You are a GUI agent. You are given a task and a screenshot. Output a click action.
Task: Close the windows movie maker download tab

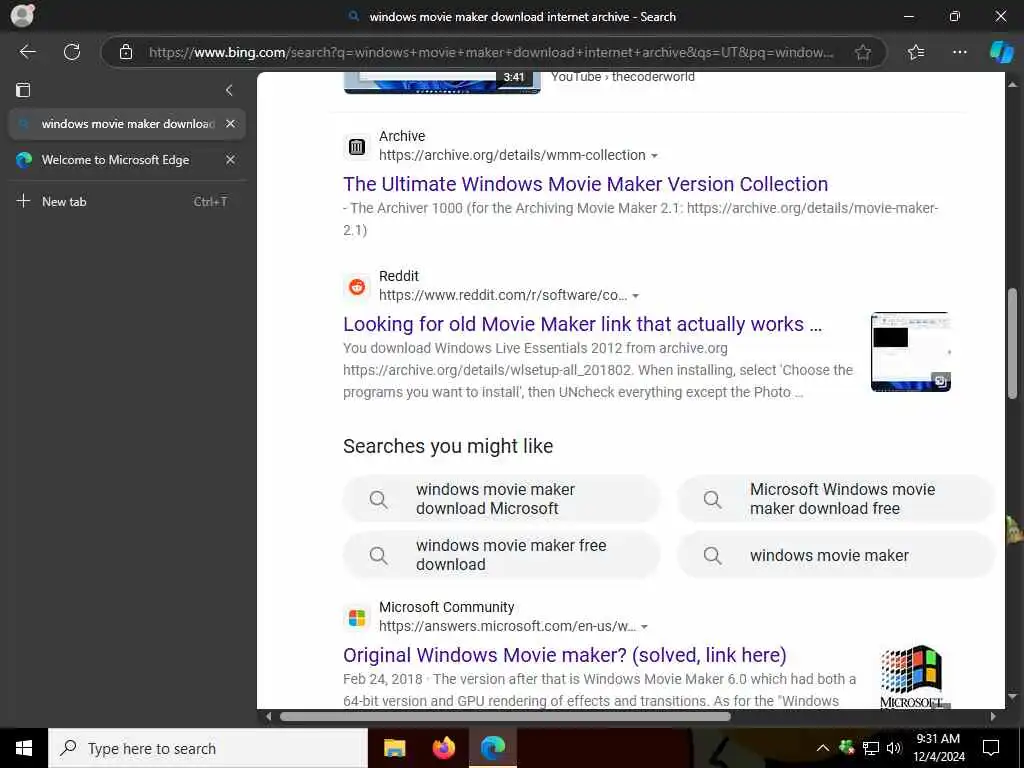point(230,123)
